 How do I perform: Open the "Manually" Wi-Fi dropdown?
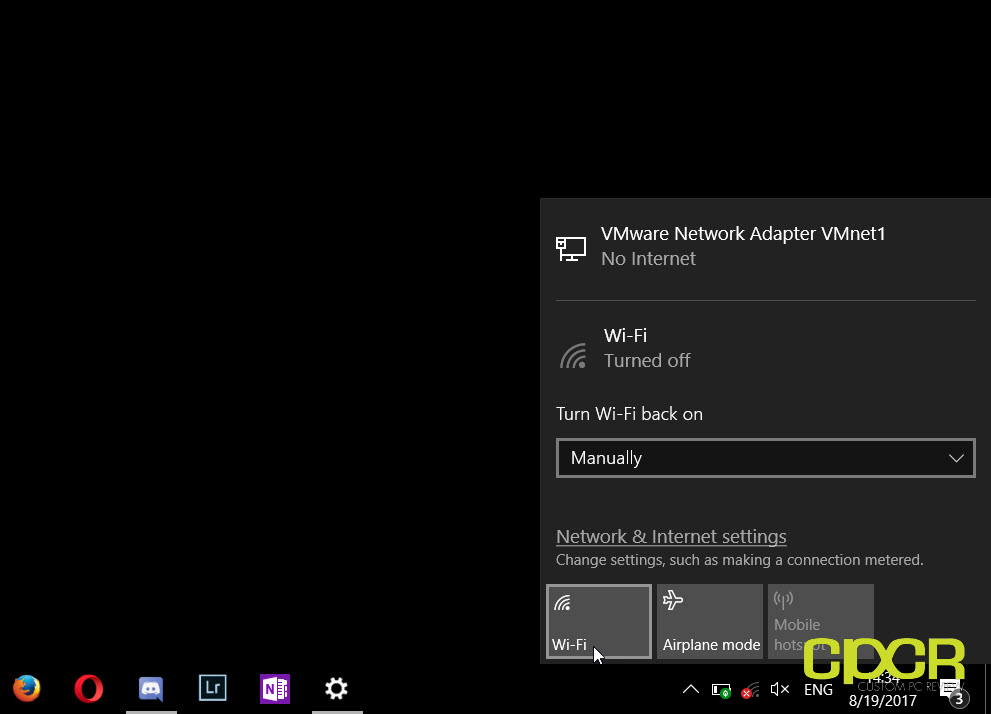765,457
